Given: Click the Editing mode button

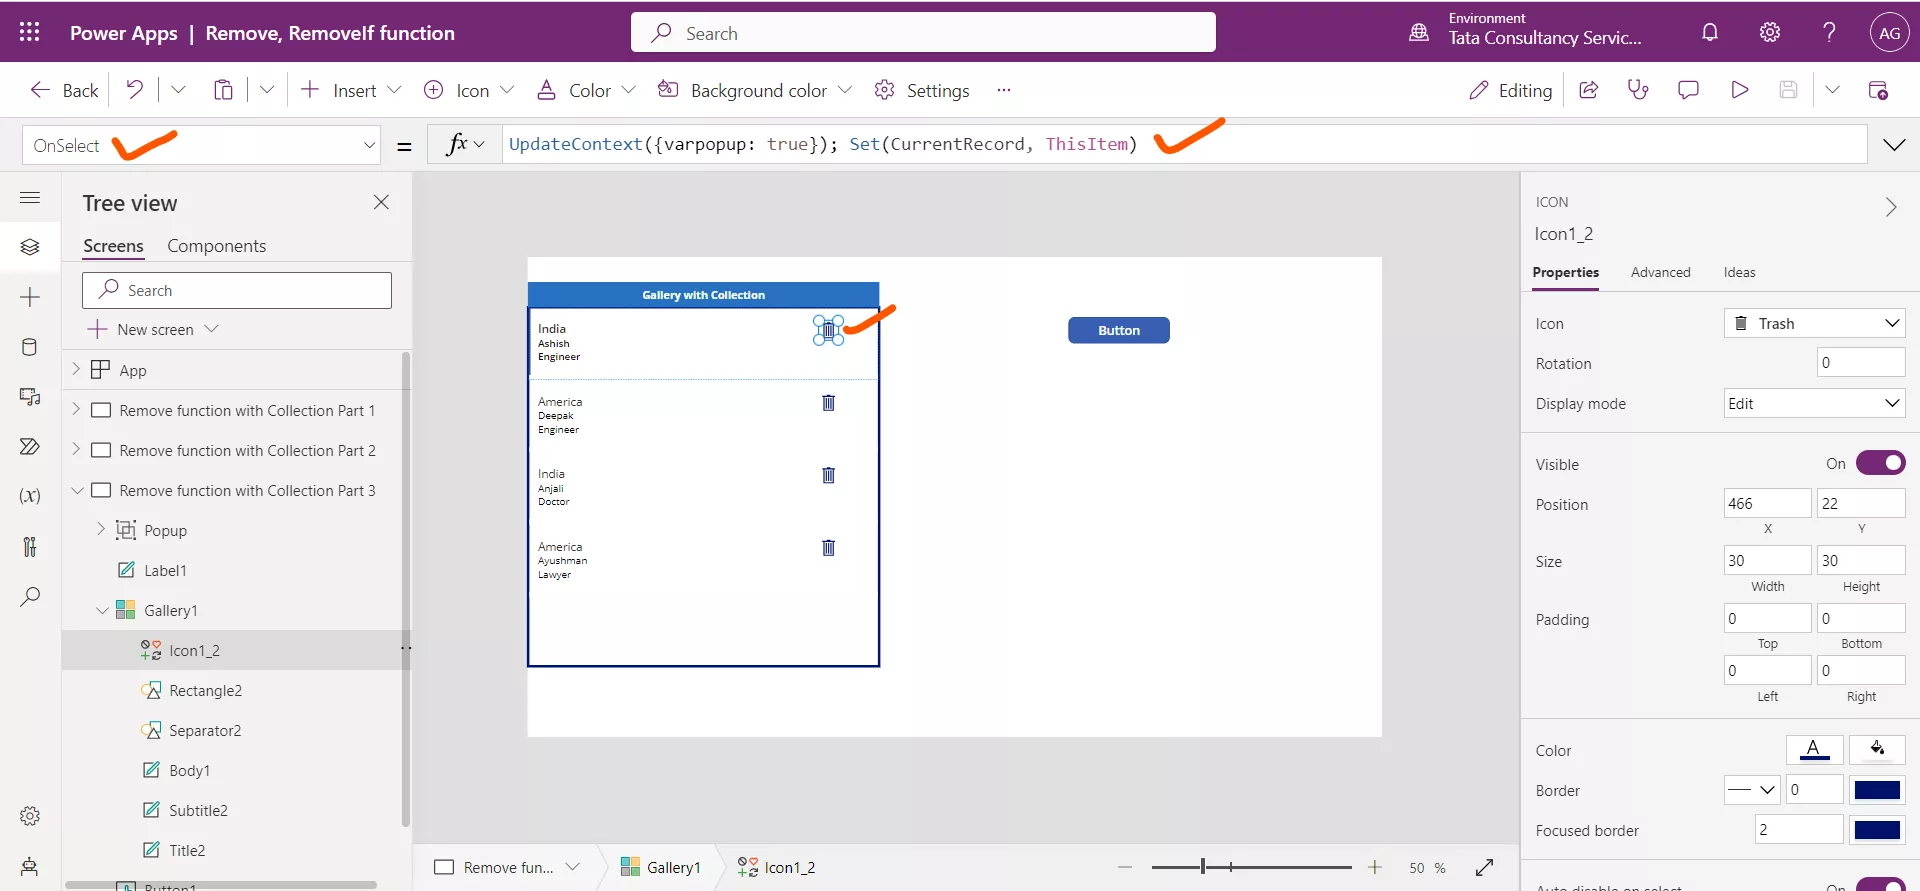Looking at the screenshot, I should [x=1510, y=90].
